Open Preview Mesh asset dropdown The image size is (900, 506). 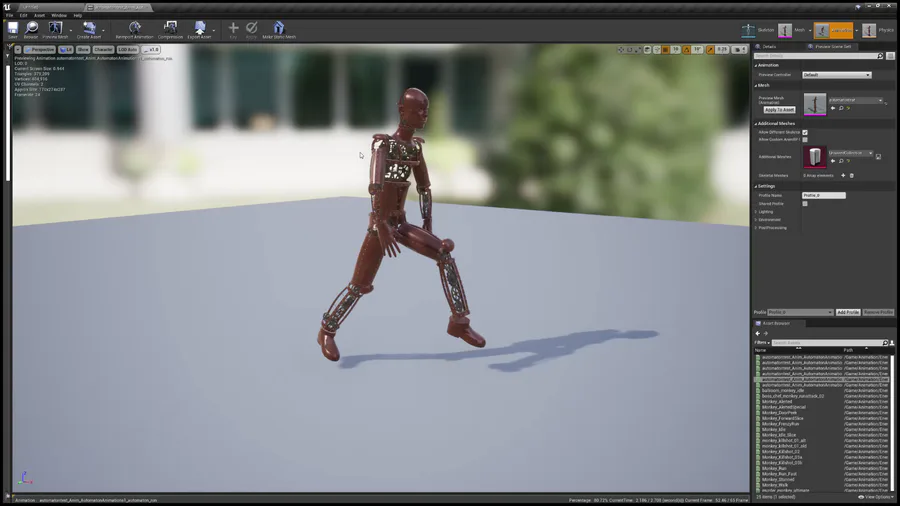855,100
